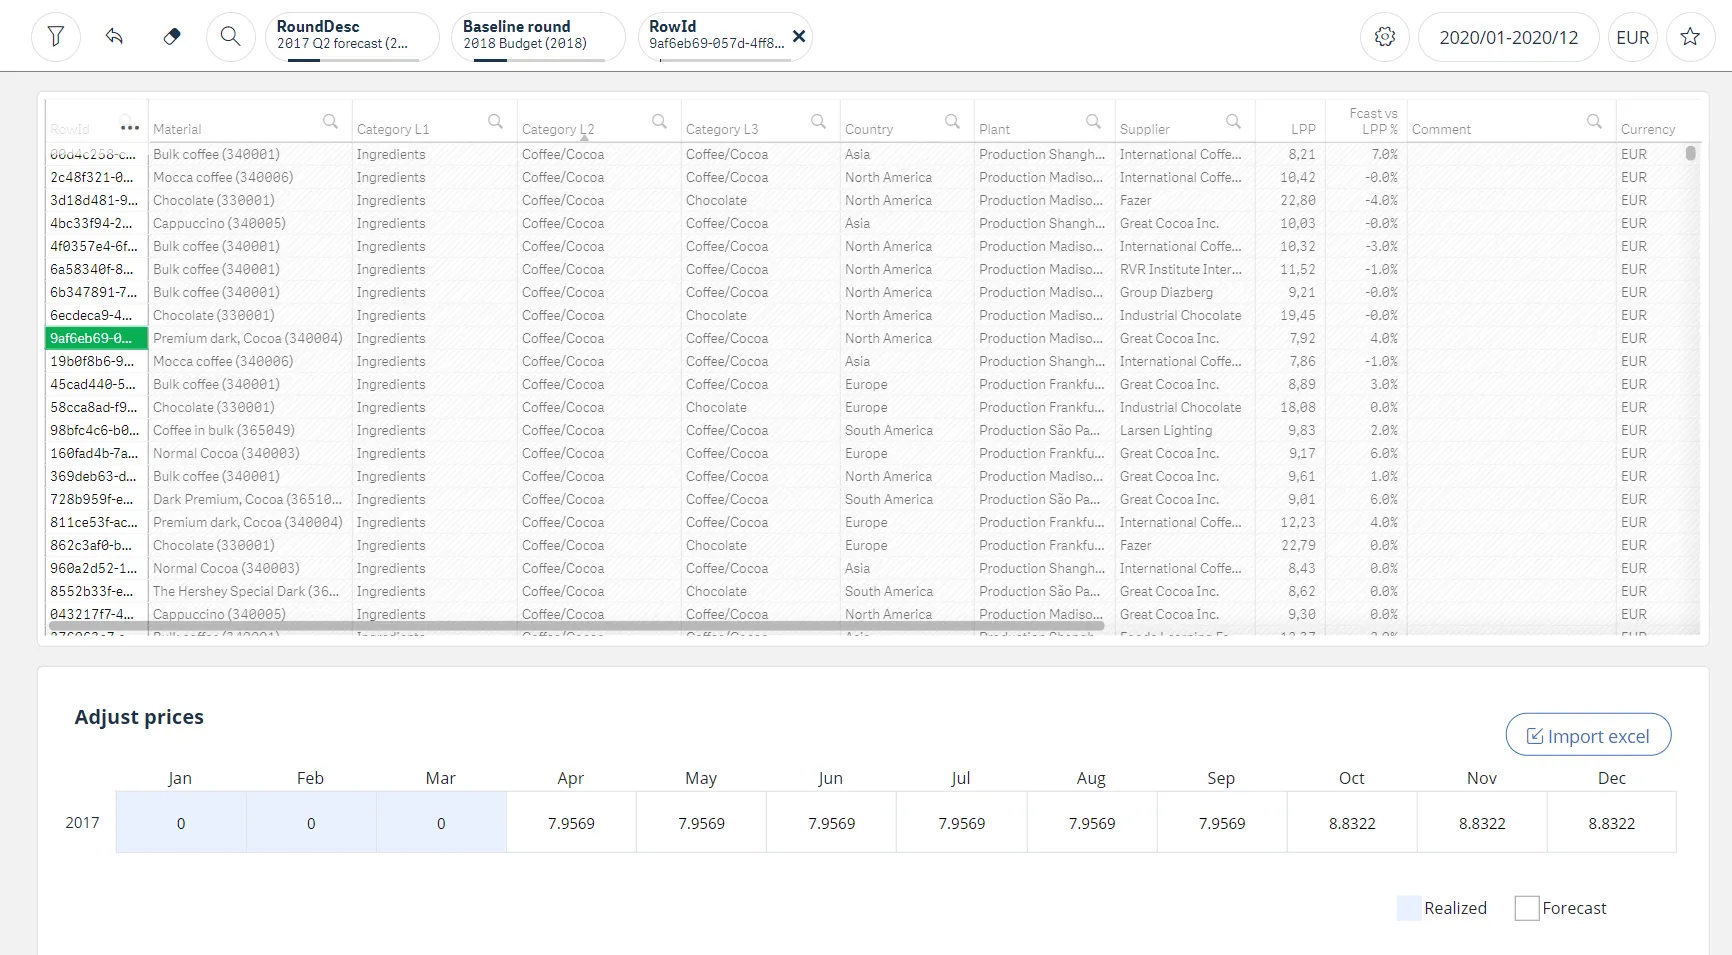Select the highlighted 9af6eb69 row ID cell
The width and height of the screenshot is (1732, 955).
pyautogui.click(x=96, y=338)
